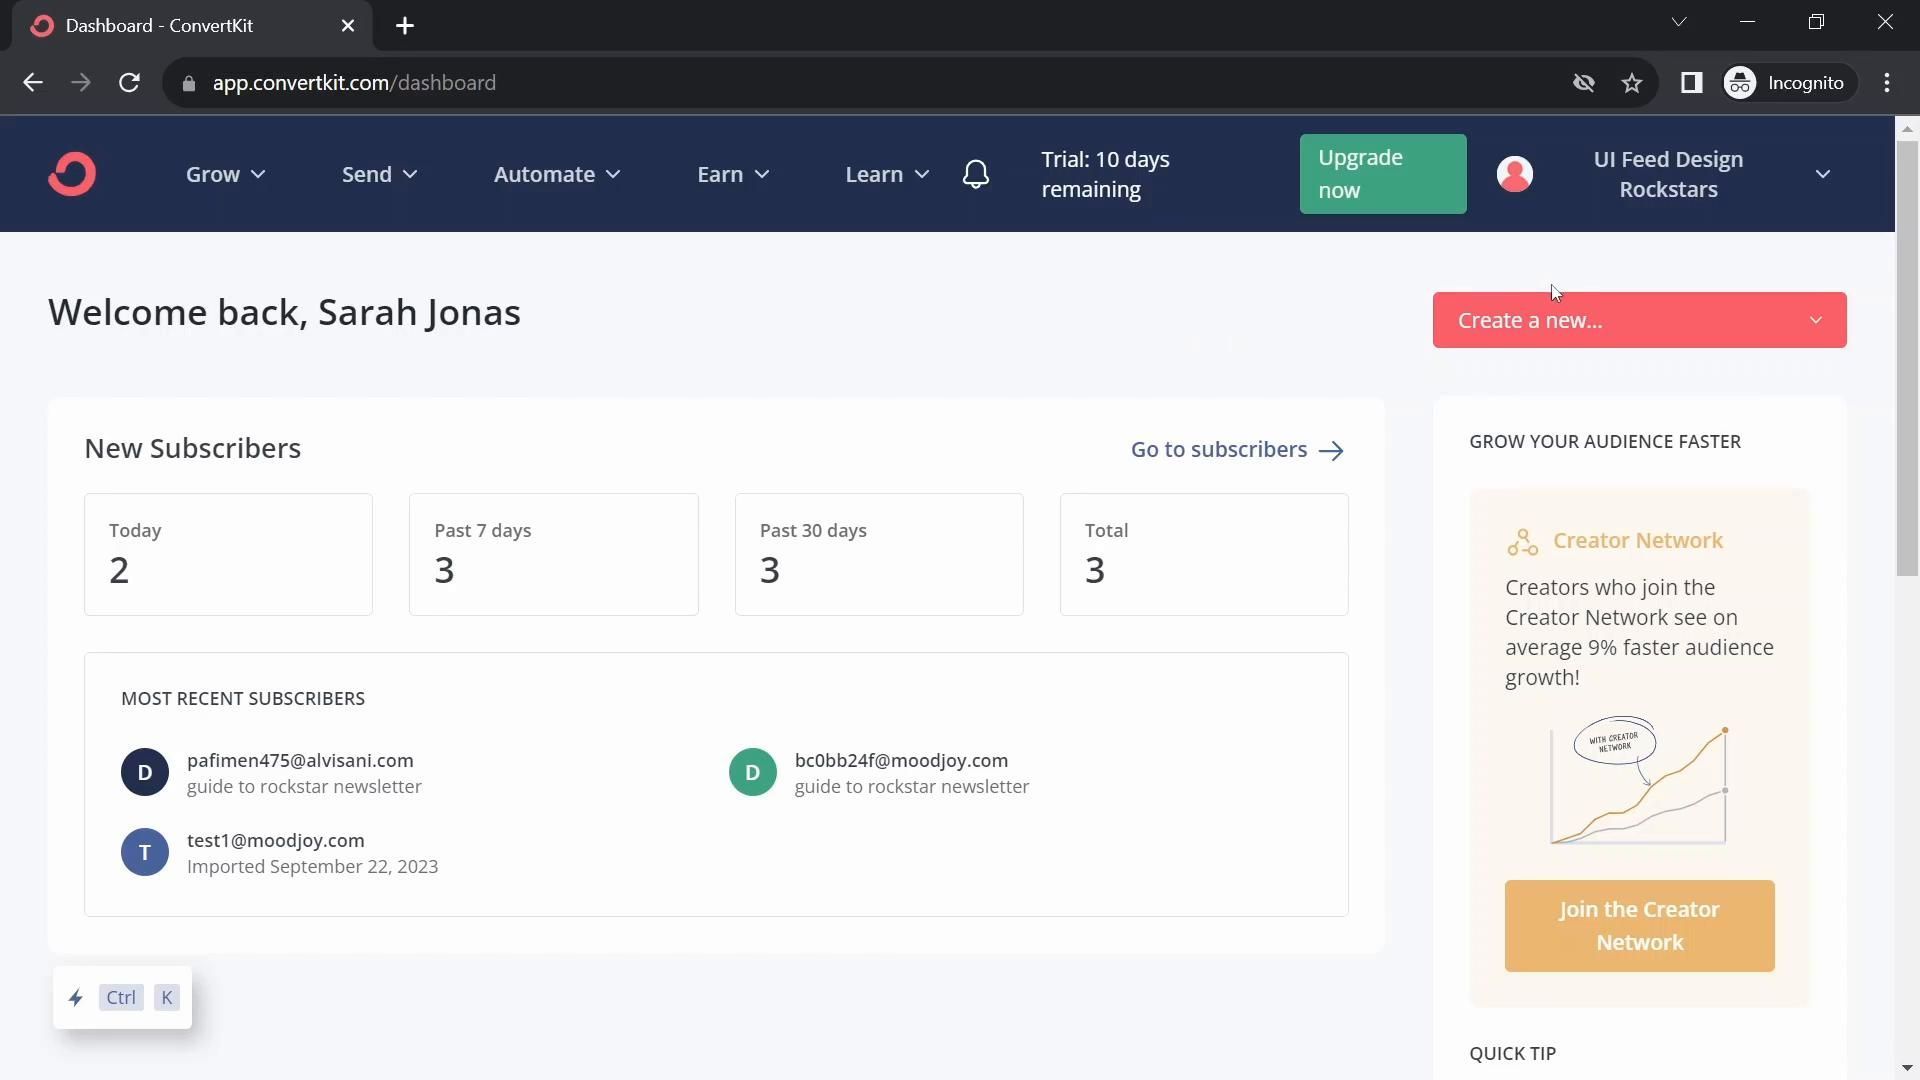Click the Creator Network nodes icon
The image size is (1920, 1080).
click(x=1522, y=542)
